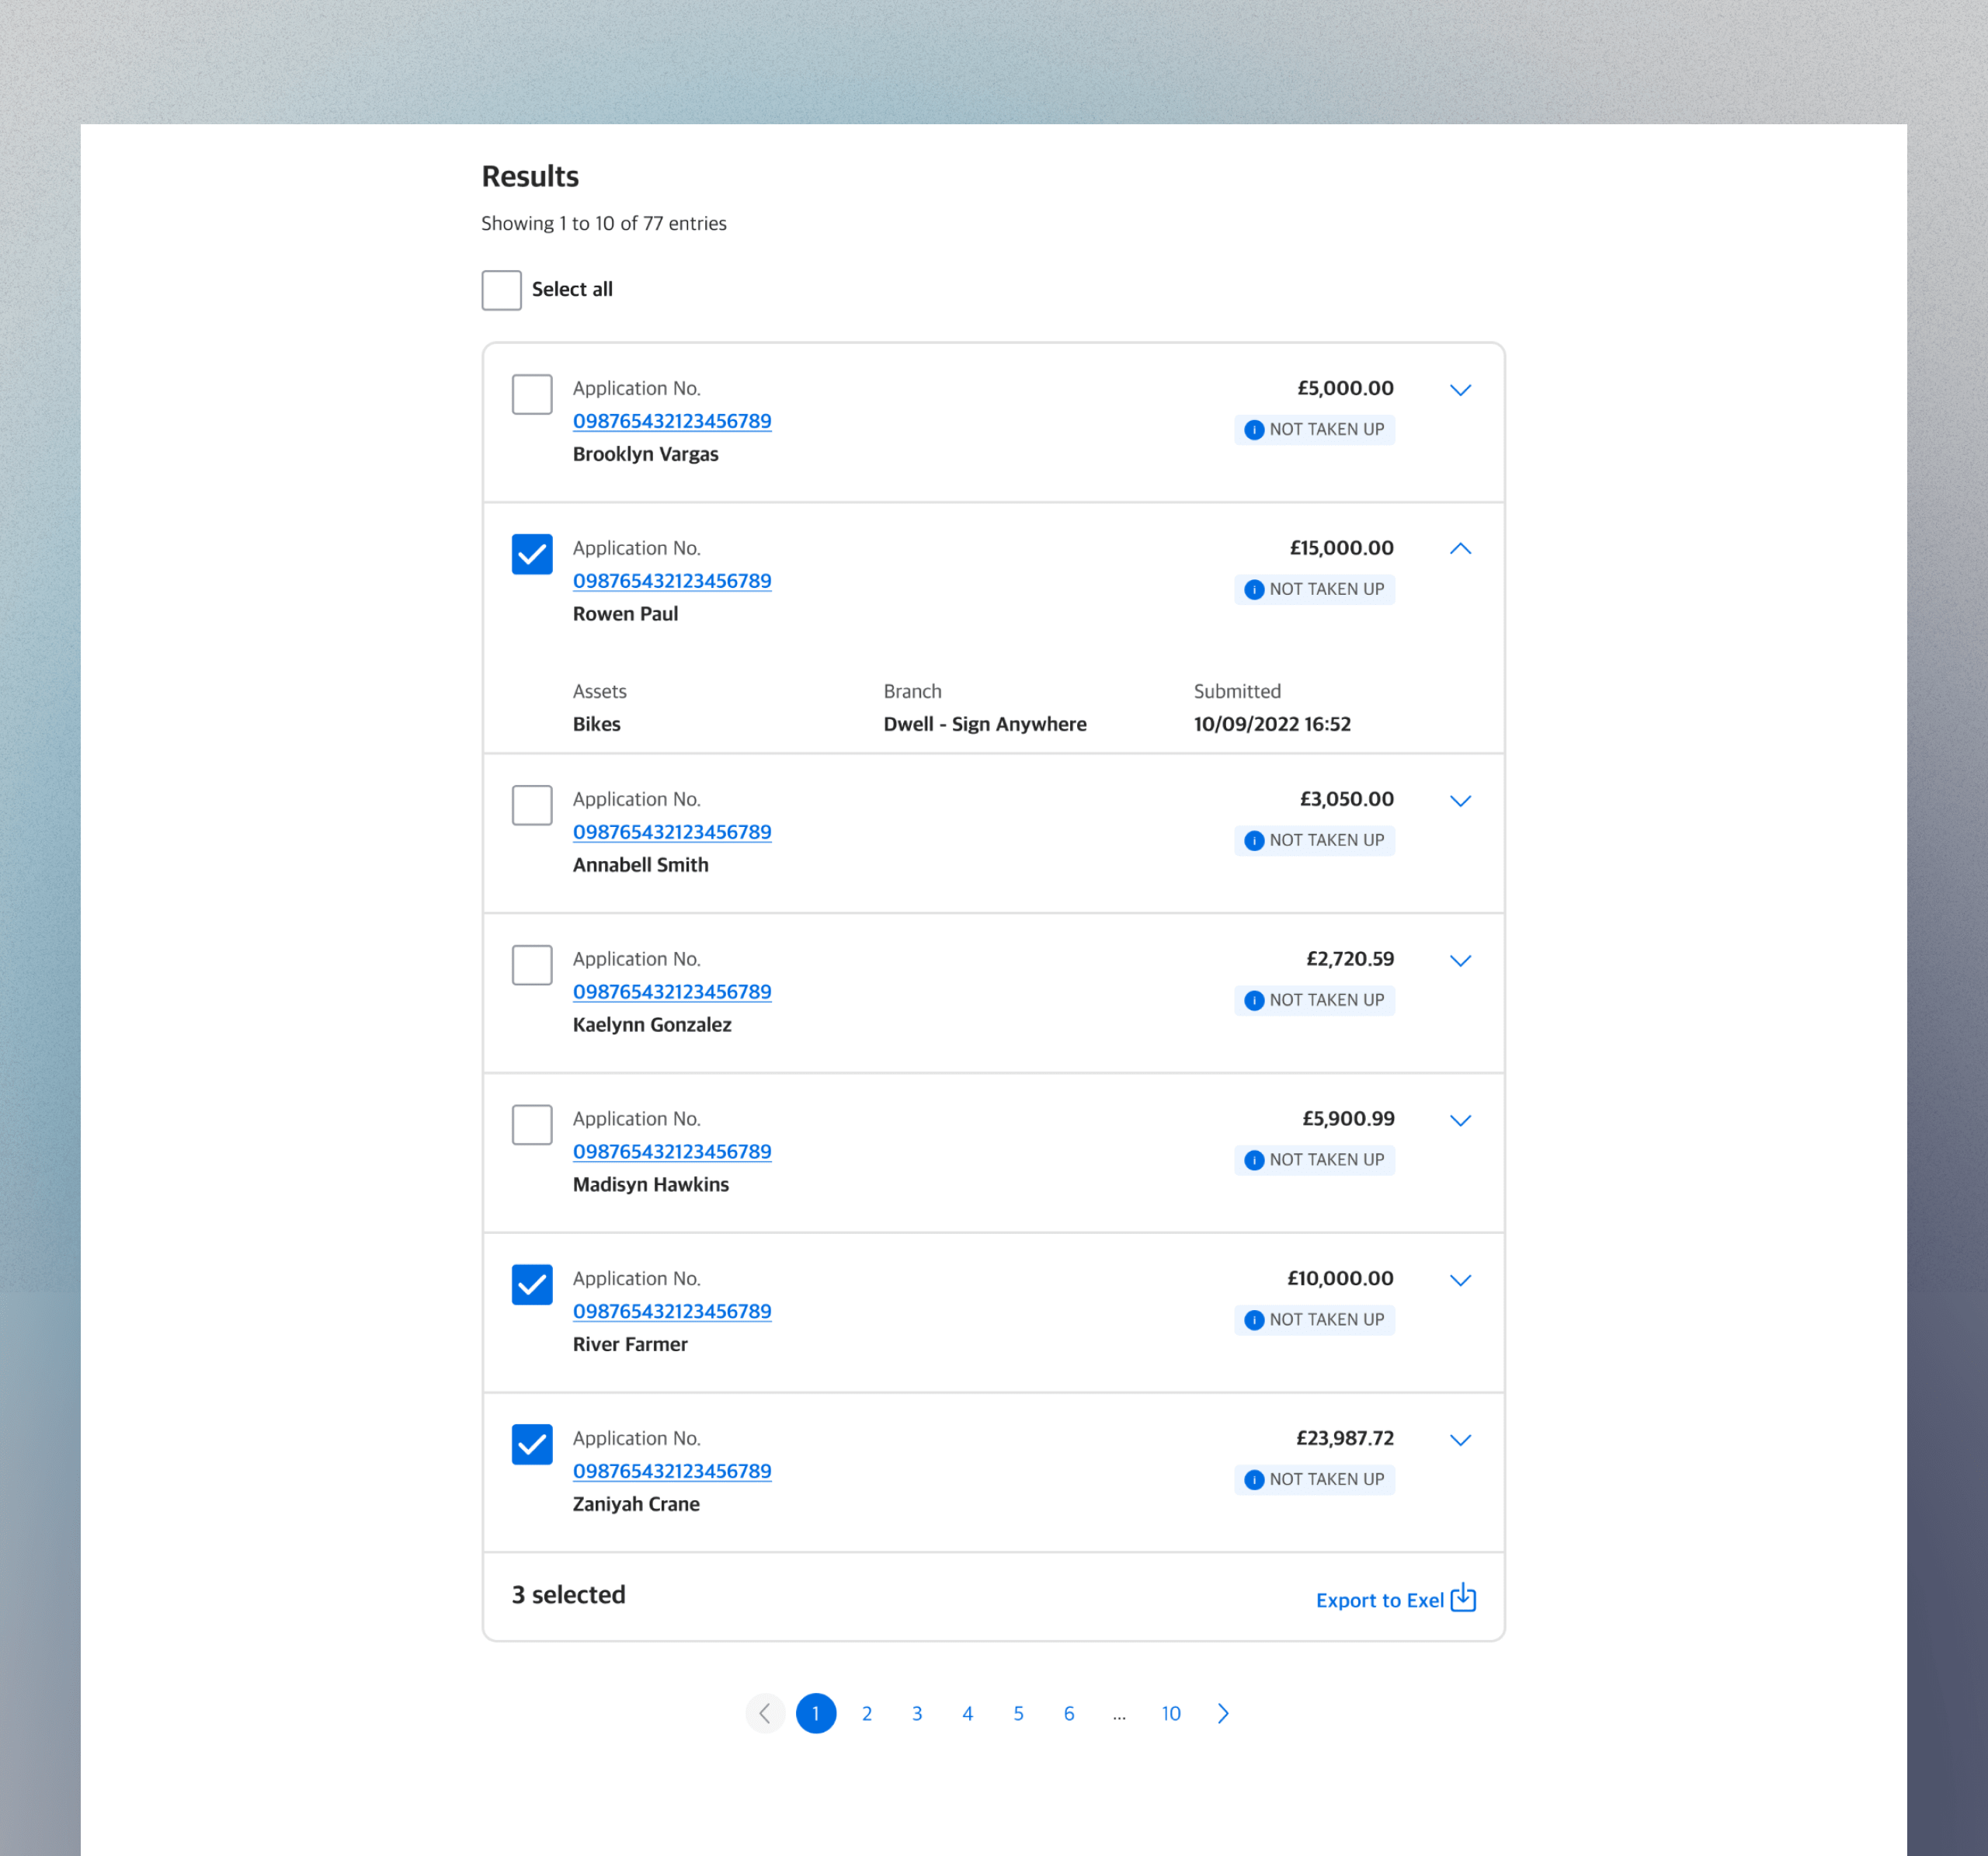Click info icon on £3,050.00 status badge

pyautogui.click(x=1254, y=841)
